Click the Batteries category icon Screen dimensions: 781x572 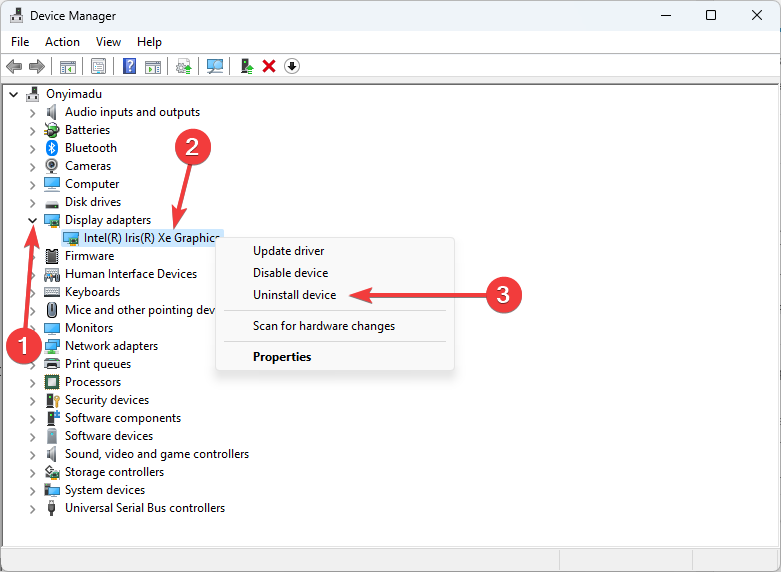(x=52, y=130)
